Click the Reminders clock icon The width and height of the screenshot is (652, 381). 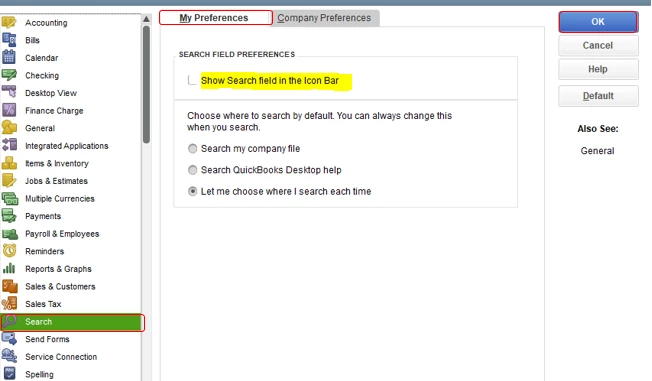[x=9, y=251]
